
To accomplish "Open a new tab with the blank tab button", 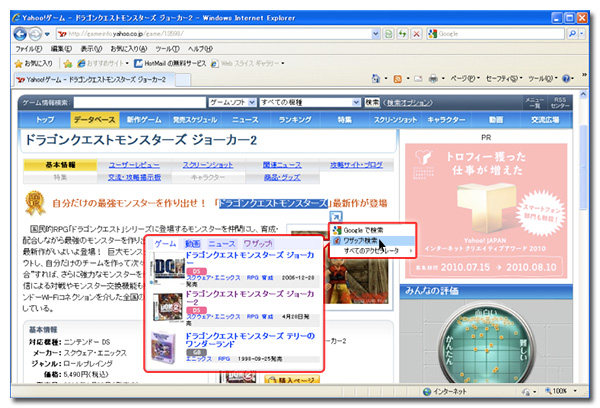I will click(x=183, y=80).
